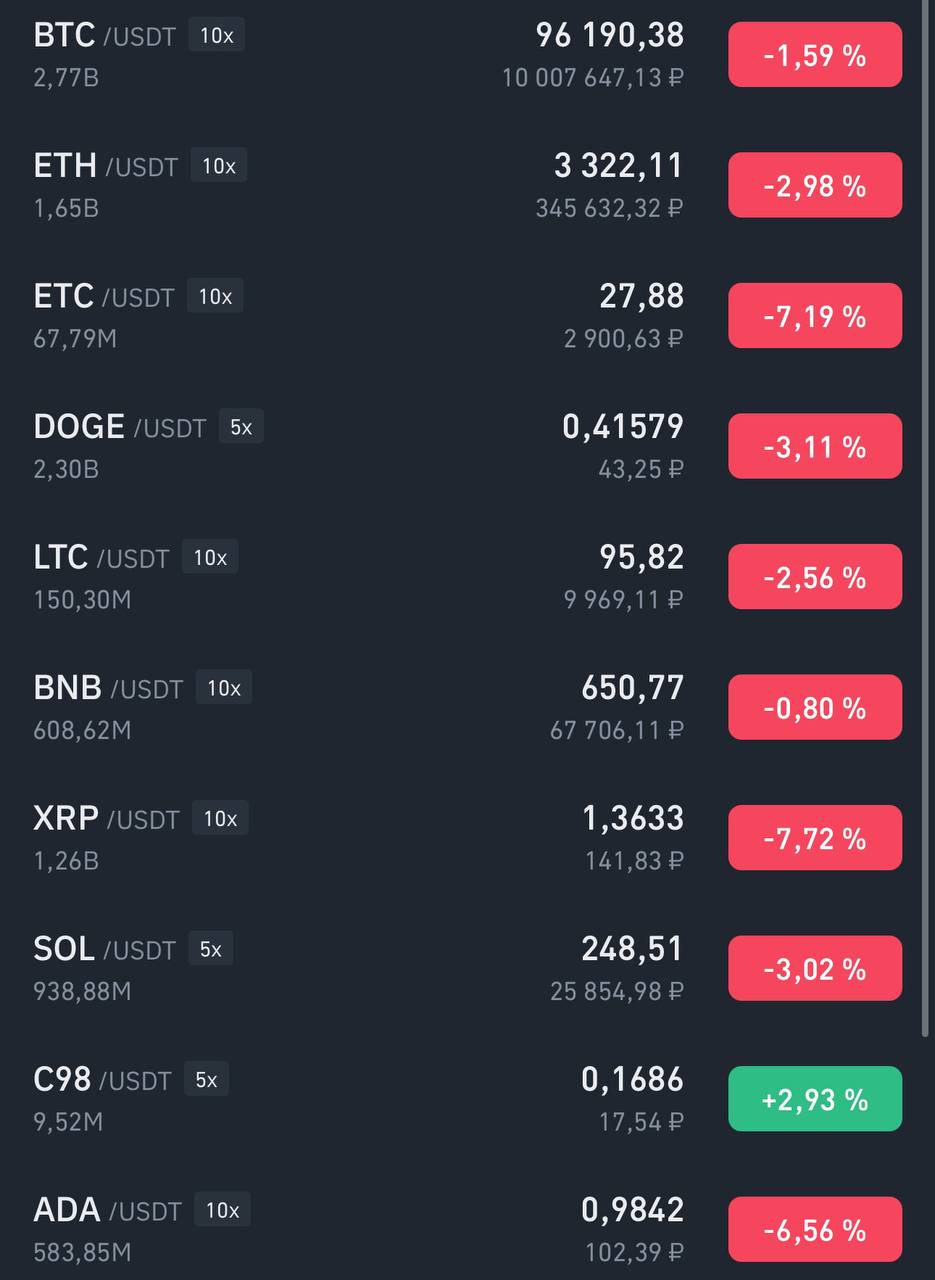The height and width of the screenshot is (1280, 935).
Task: Click the vertical scrollbar on the right edge
Action: pyautogui.click(x=926, y=518)
